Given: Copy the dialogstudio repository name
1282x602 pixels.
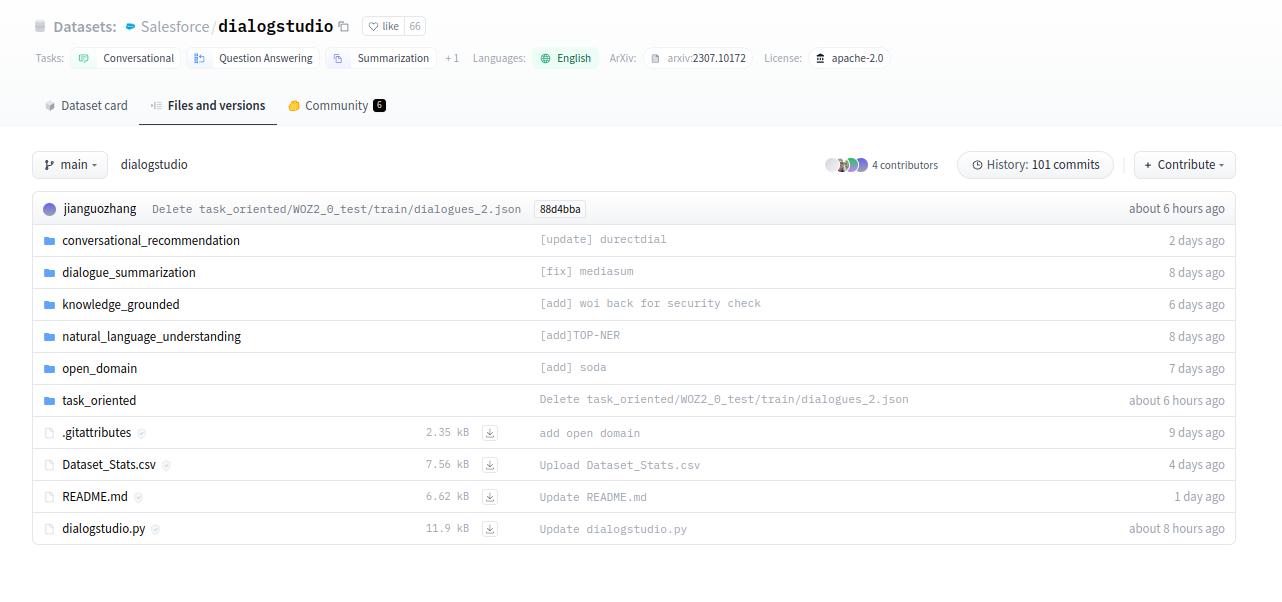Looking at the screenshot, I should coord(343,26).
